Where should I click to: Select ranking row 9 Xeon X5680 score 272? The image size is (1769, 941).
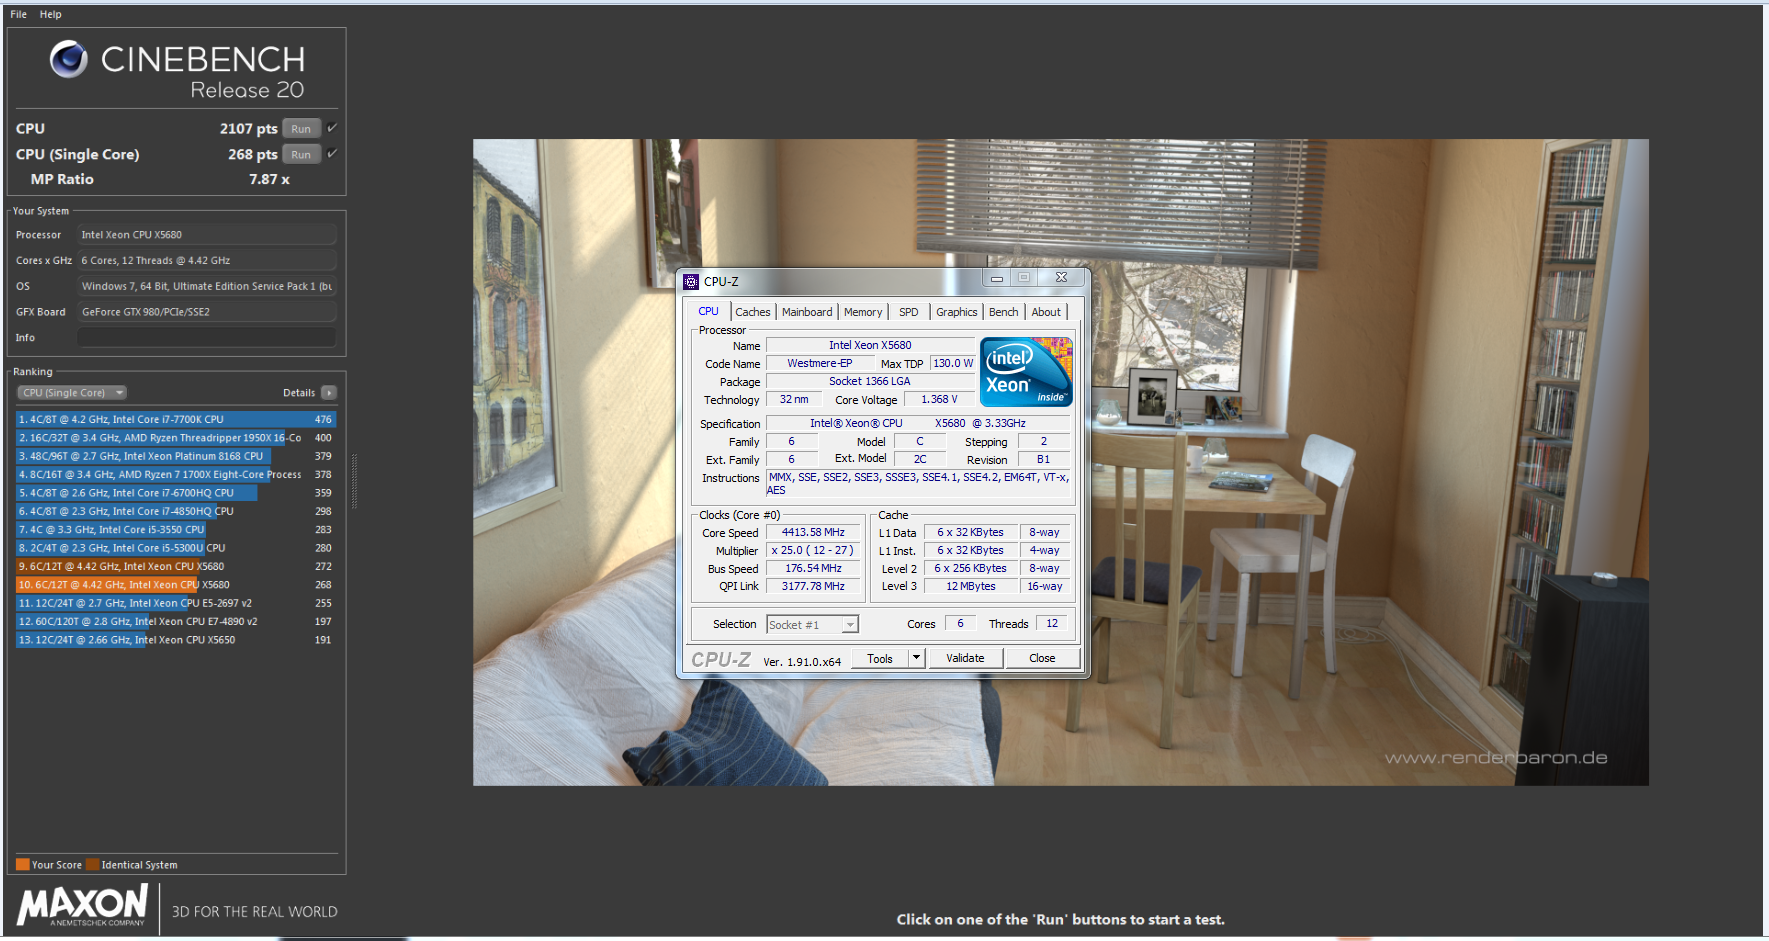(176, 566)
